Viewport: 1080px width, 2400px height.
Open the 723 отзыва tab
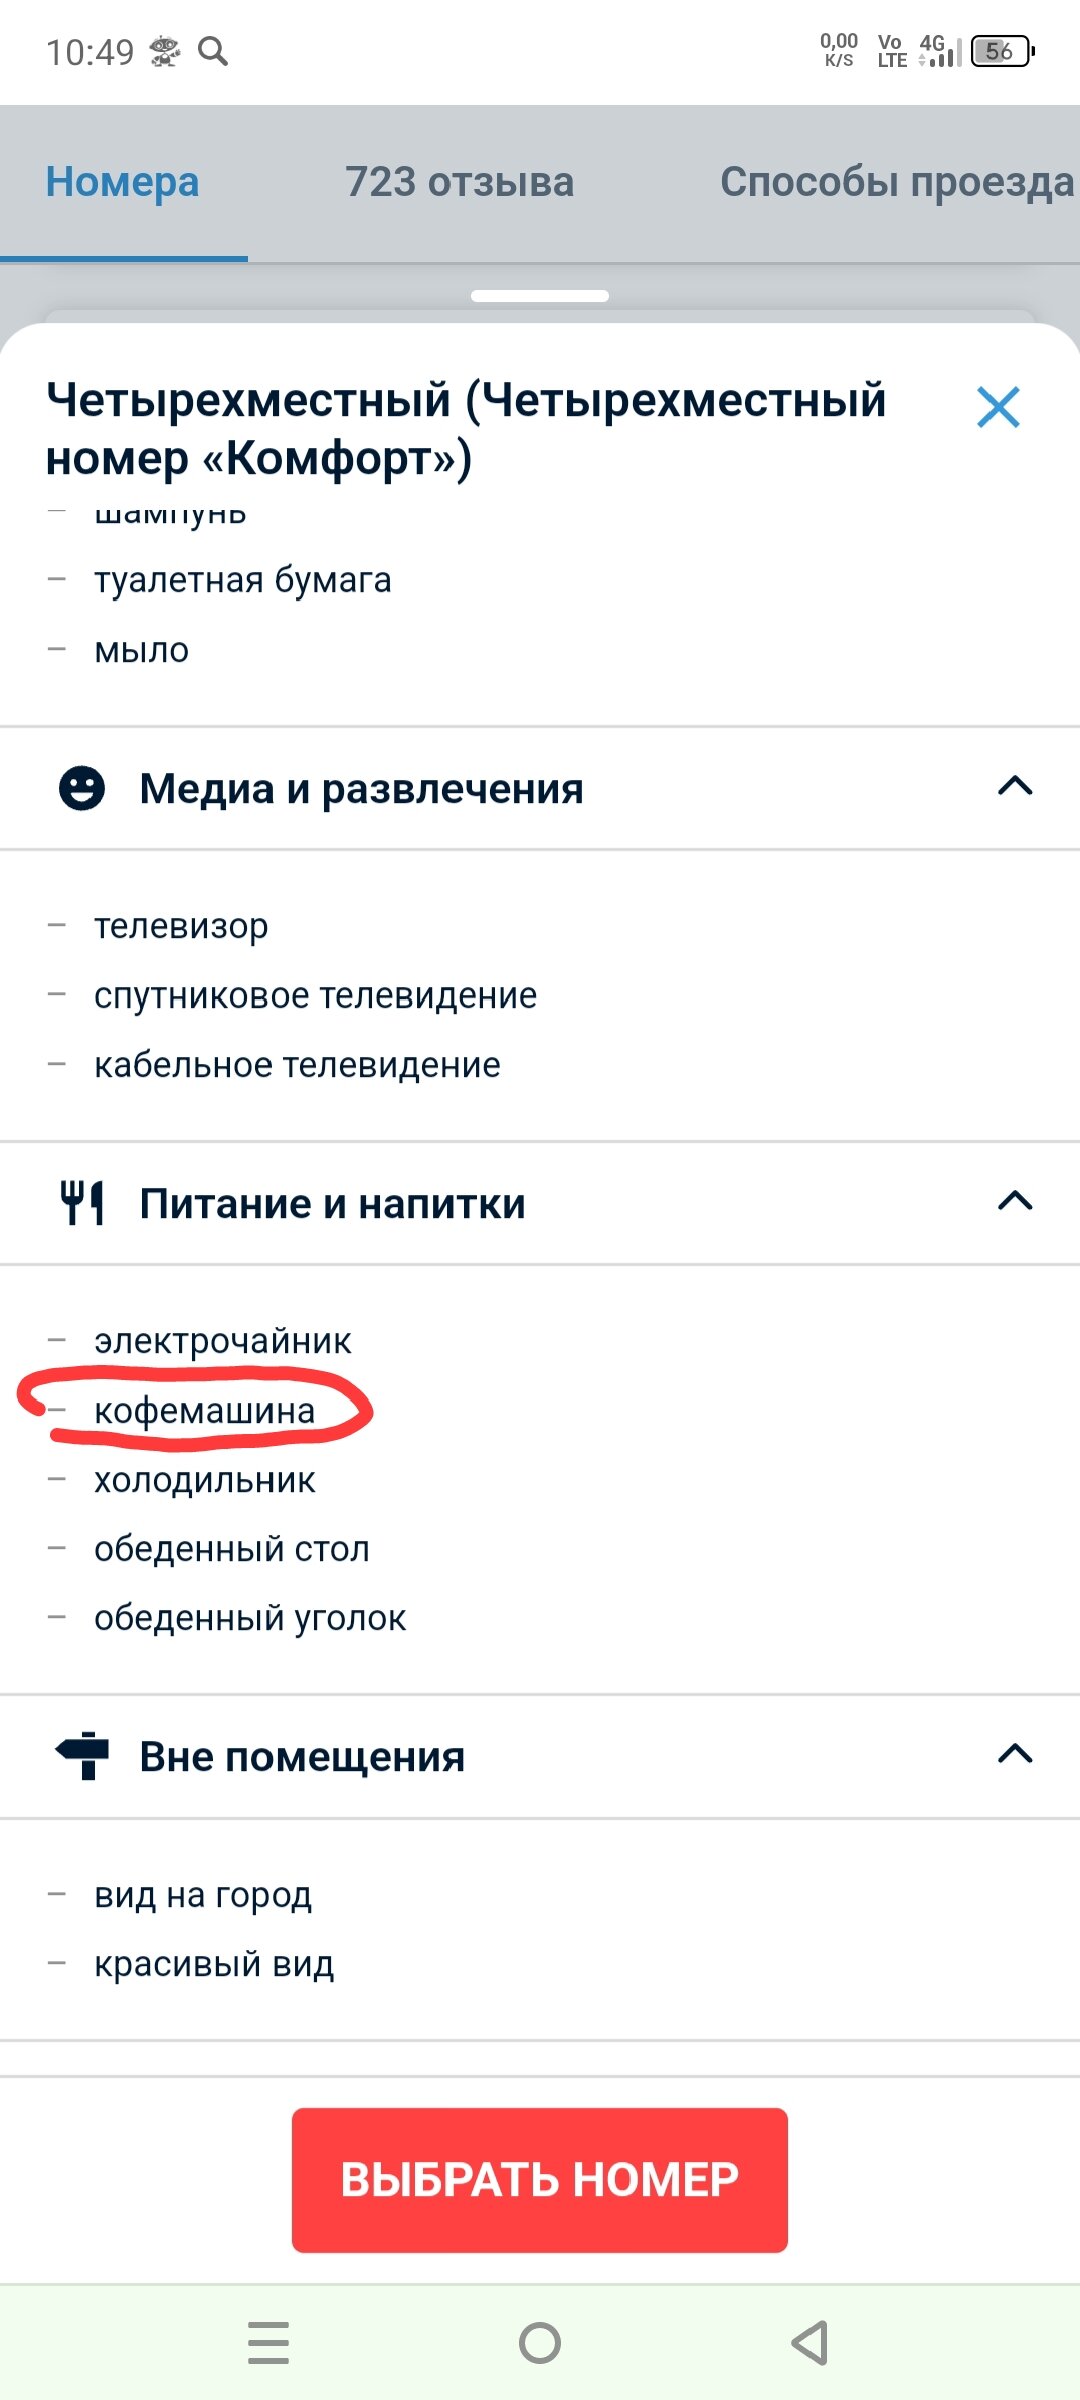pyautogui.click(x=460, y=182)
